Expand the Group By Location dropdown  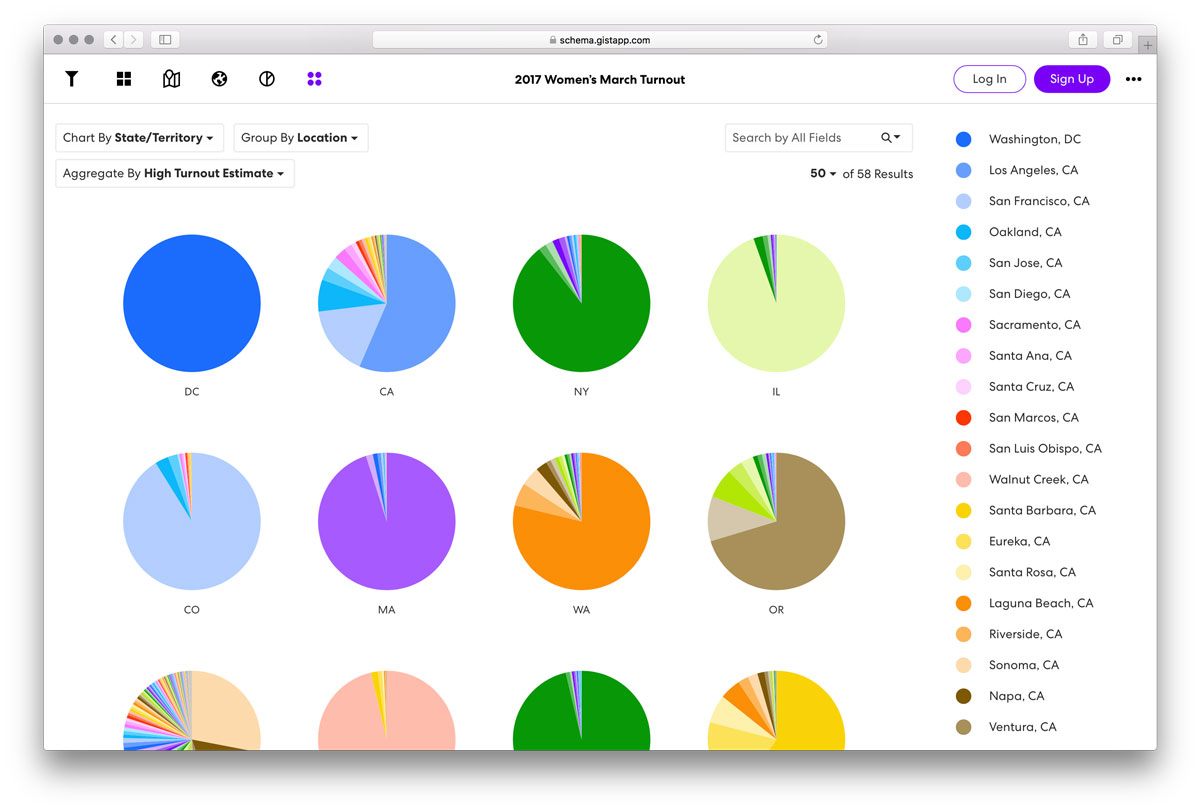coord(301,138)
